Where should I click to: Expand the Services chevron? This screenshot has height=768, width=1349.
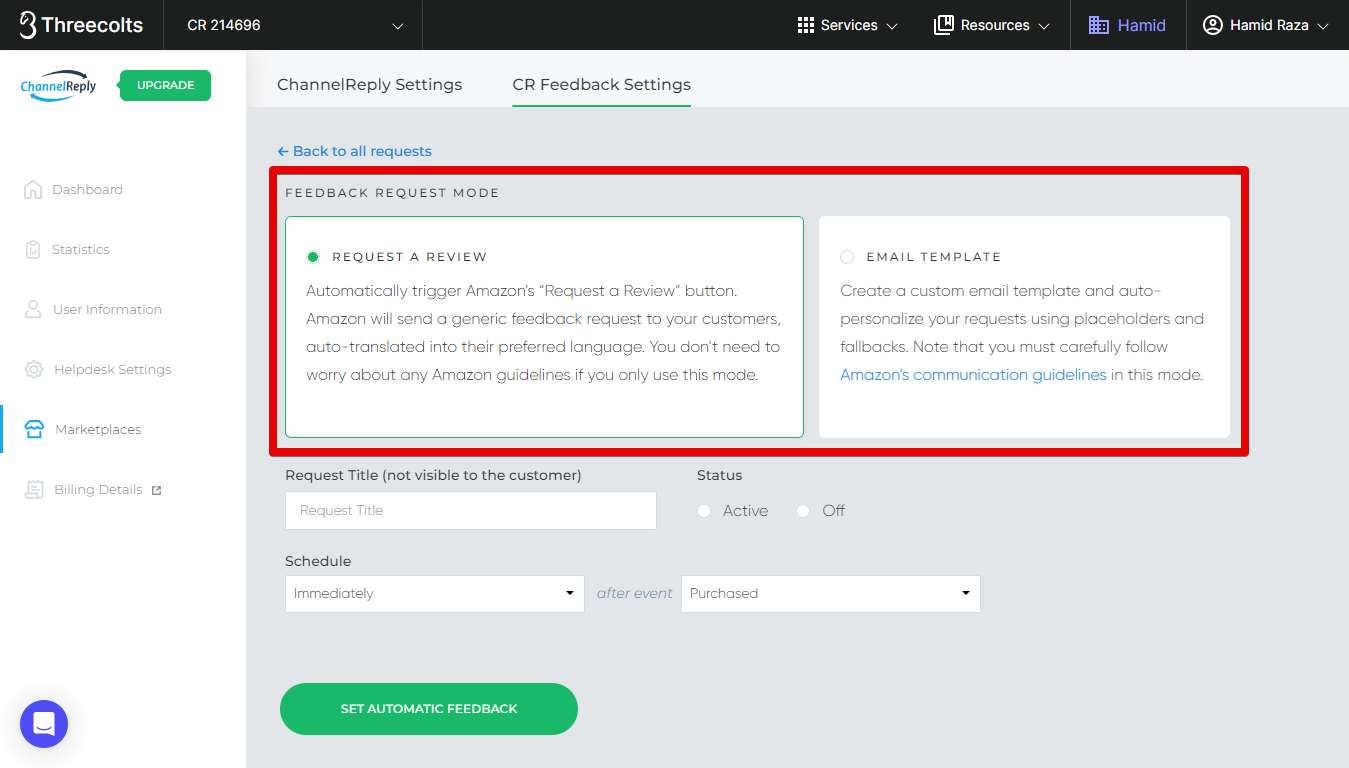tap(892, 26)
